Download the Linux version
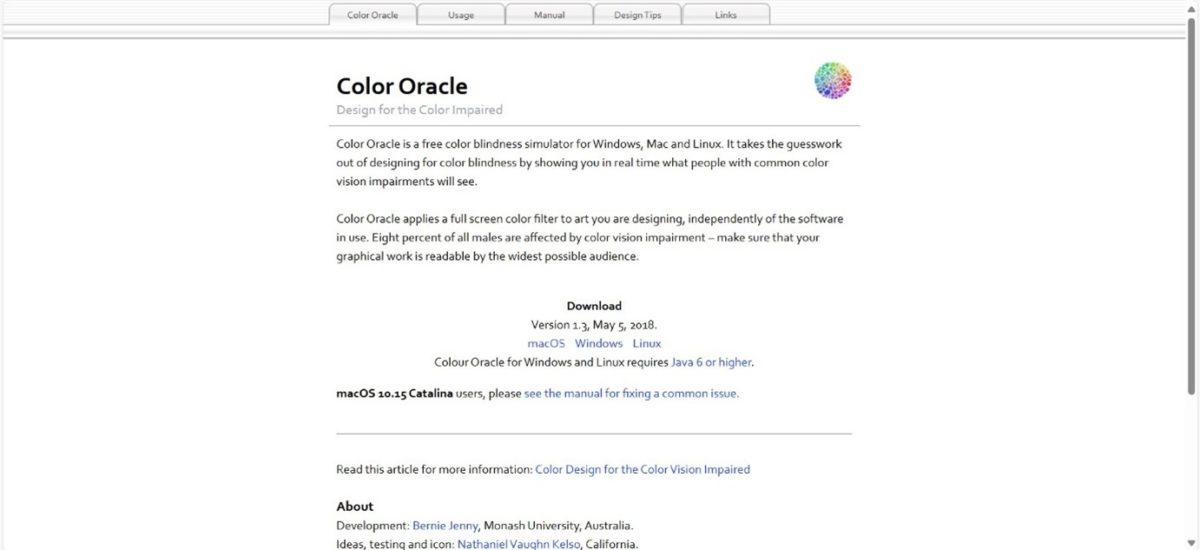 (646, 343)
